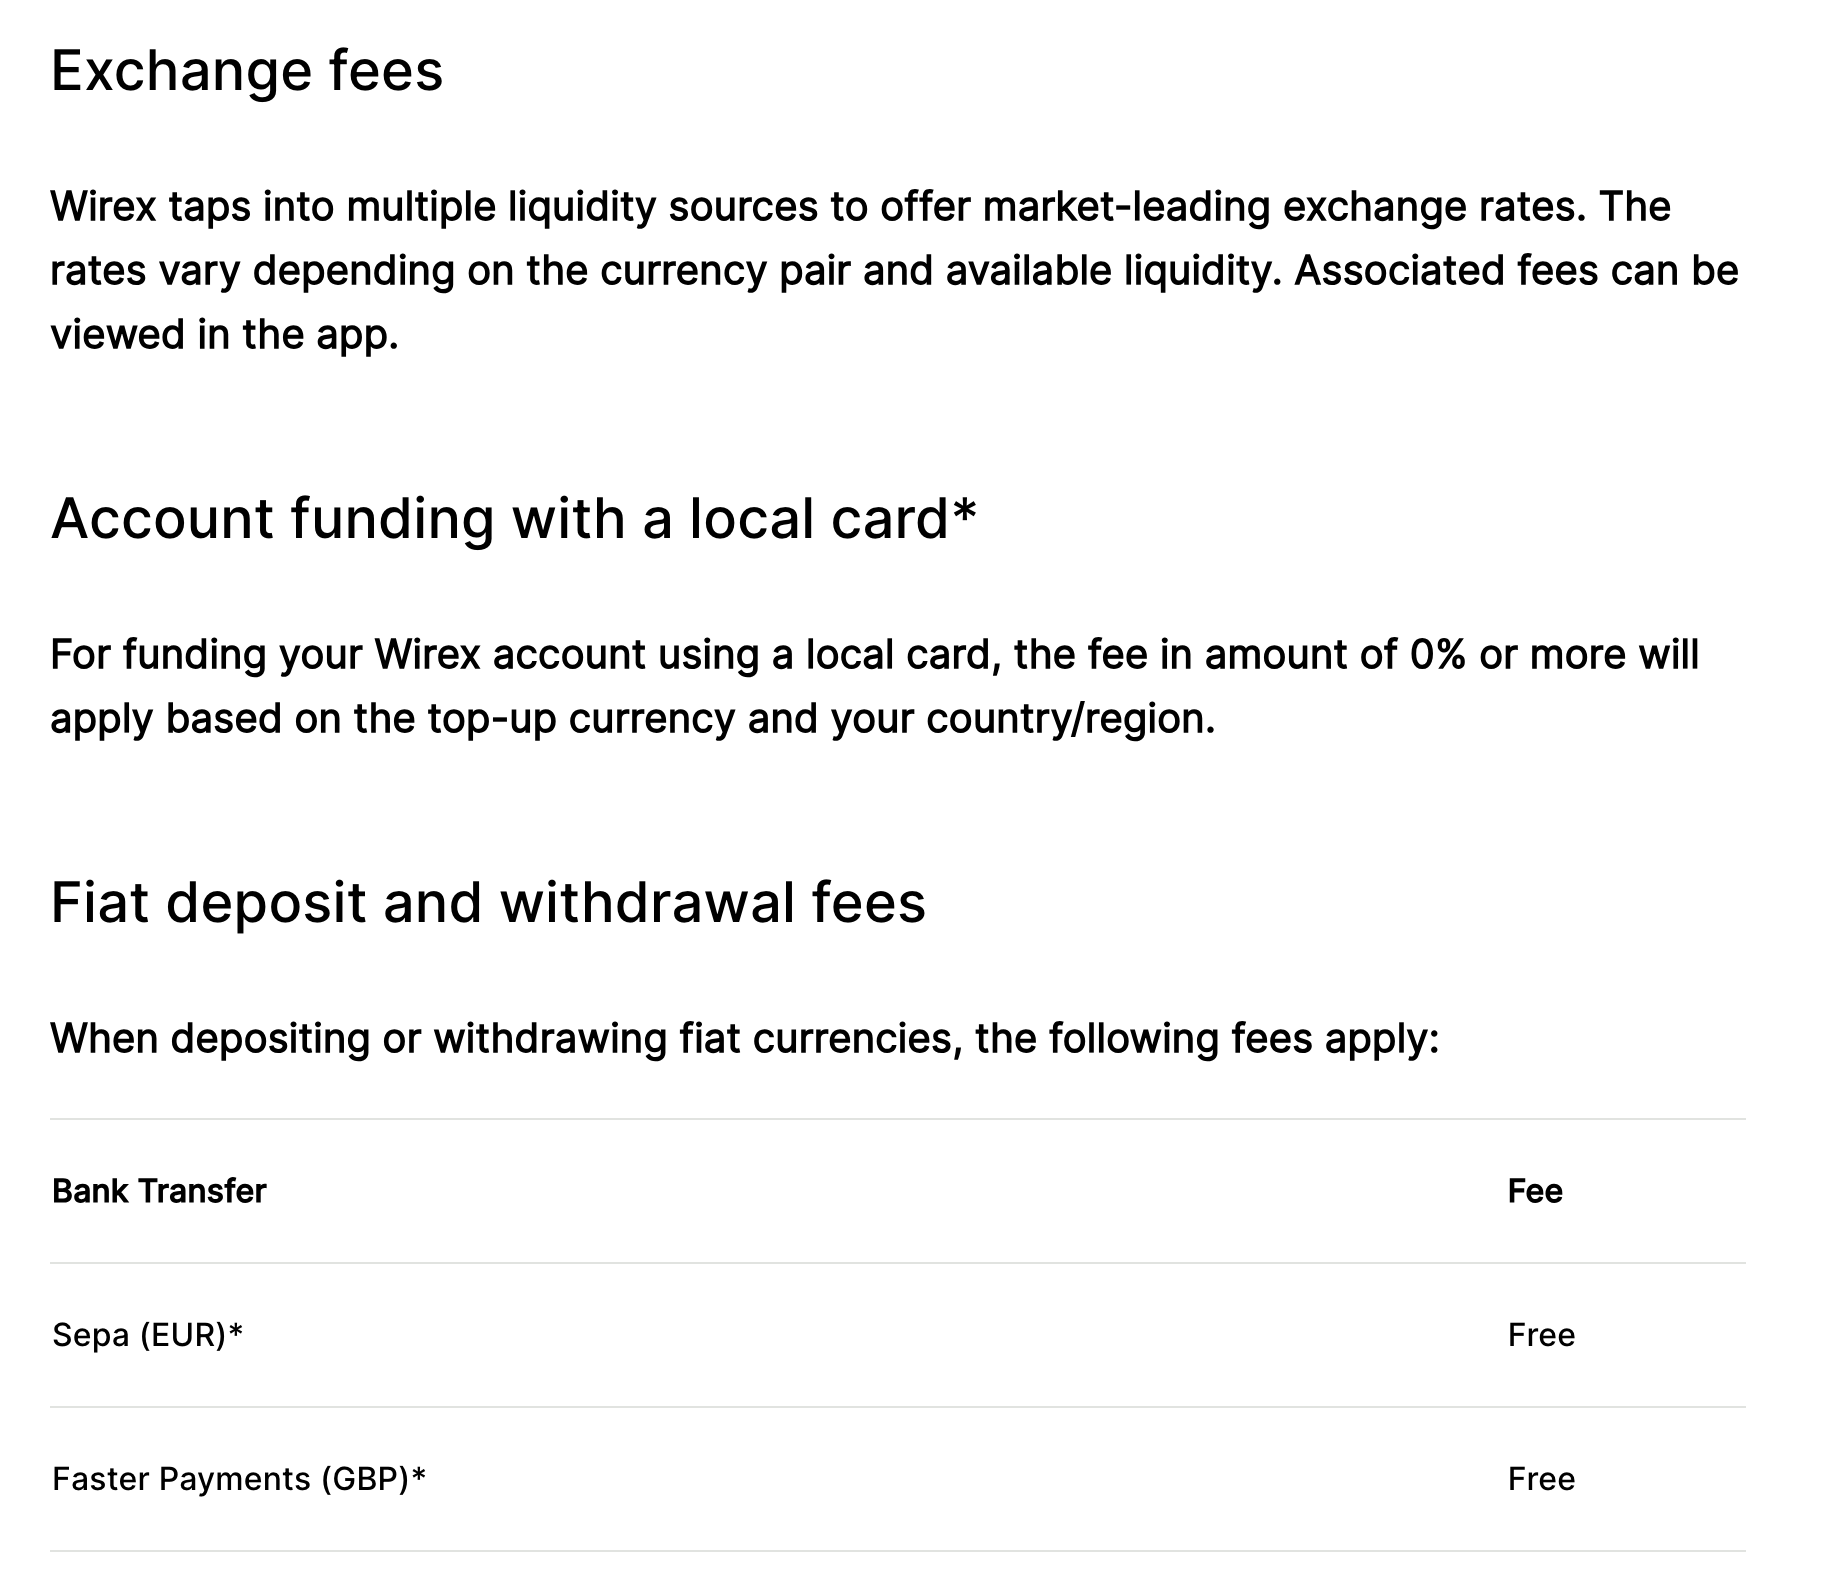Click the Exchange fees heading
The height and width of the screenshot is (1578, 1830).
(247, 71)
